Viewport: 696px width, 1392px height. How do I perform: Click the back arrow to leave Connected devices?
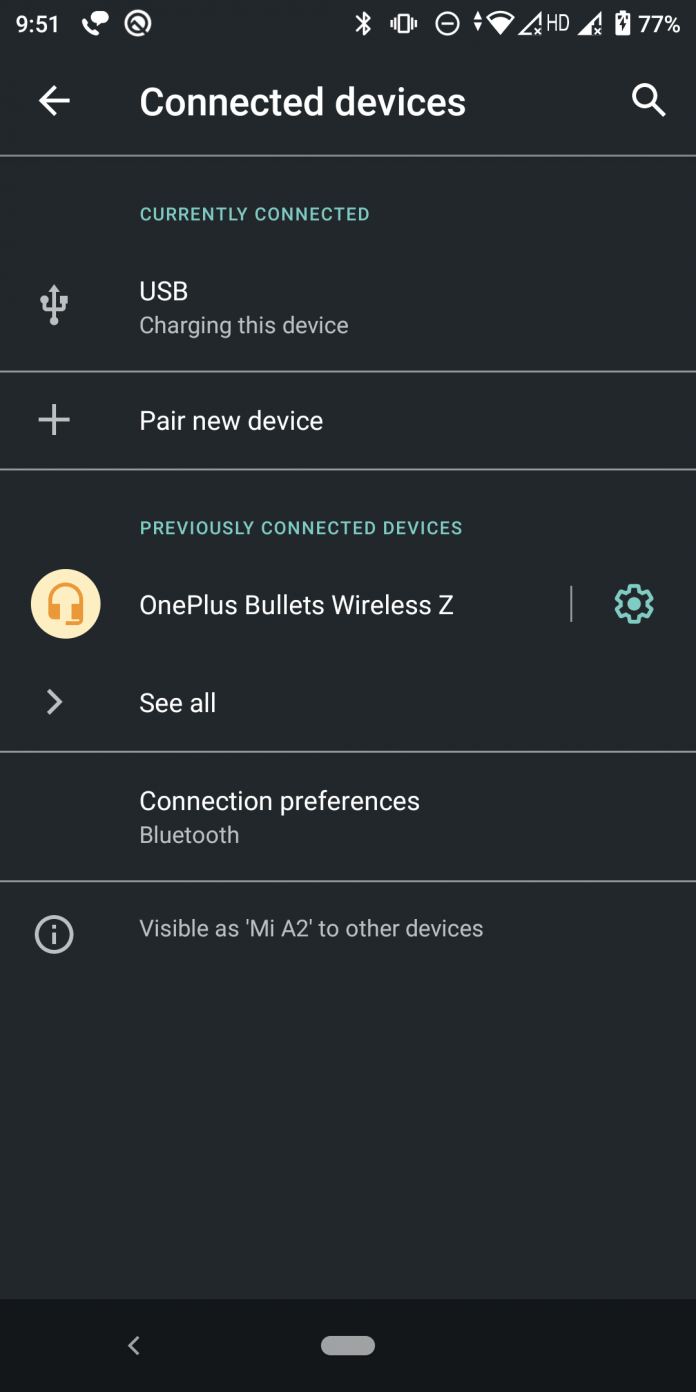tap(54, 100)
